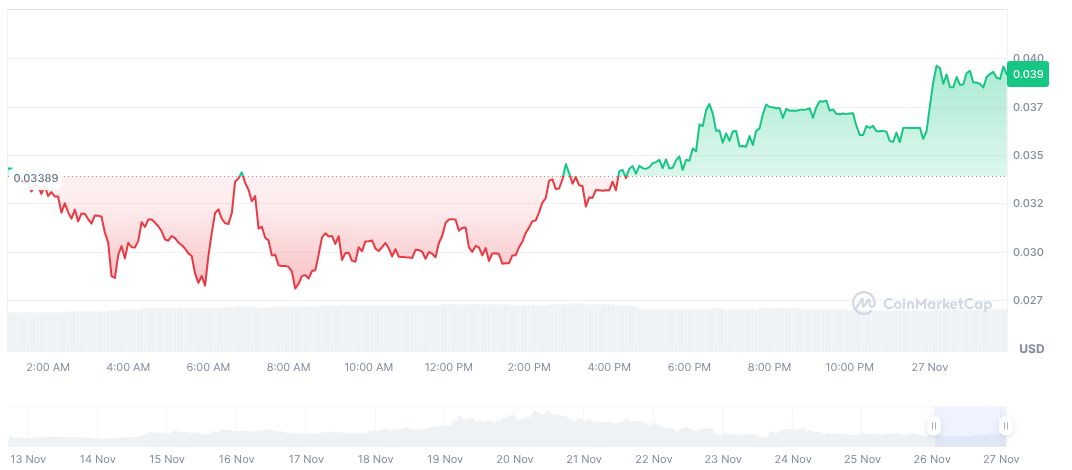Screen dimensions: 1072x470
Task: Jump to 20 Nov on navigator timeline
Action: [514, 459]
